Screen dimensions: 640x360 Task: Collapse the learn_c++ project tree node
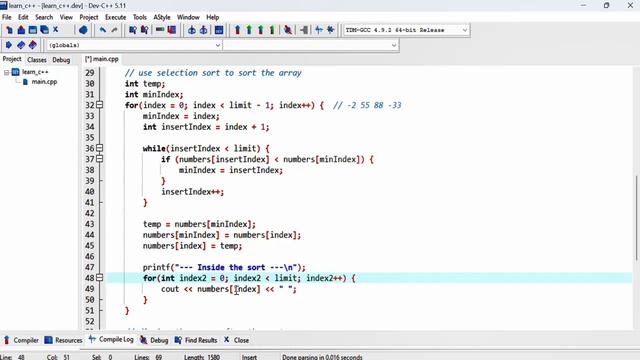[x=7, y=72]
